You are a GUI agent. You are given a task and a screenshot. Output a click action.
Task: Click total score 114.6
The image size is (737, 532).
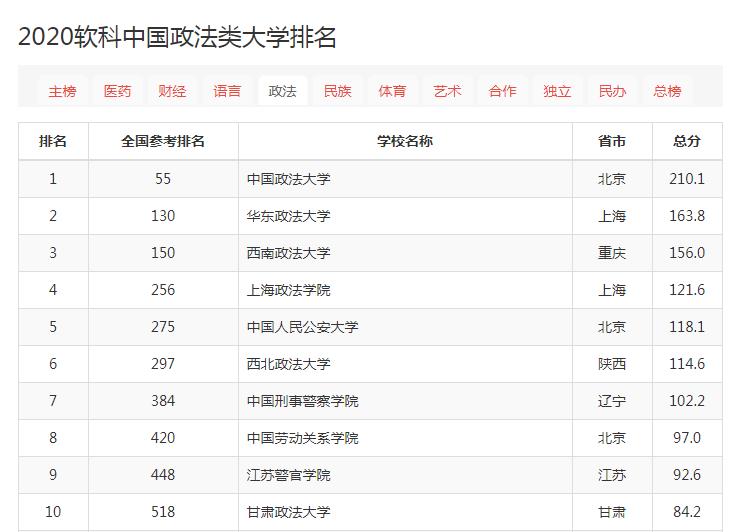tap(687, 364)
